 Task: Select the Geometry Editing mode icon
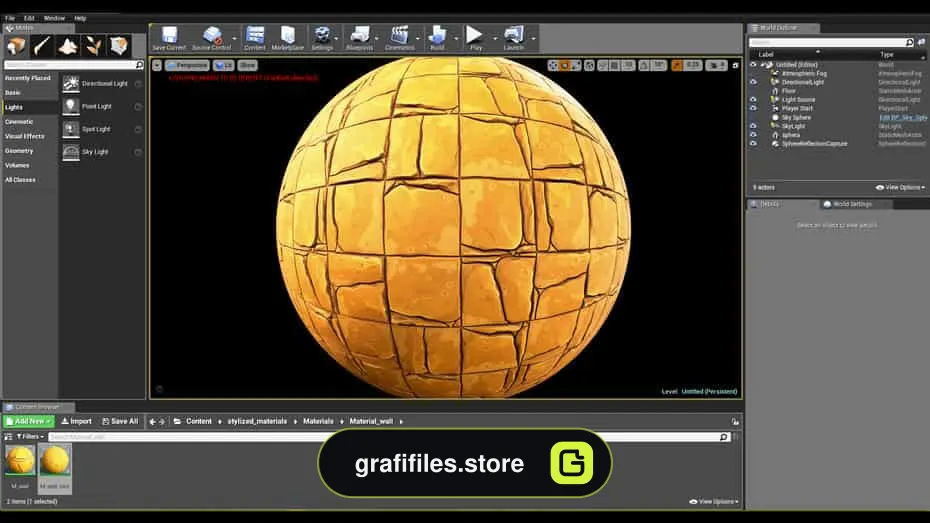click(x=119, y=46)
